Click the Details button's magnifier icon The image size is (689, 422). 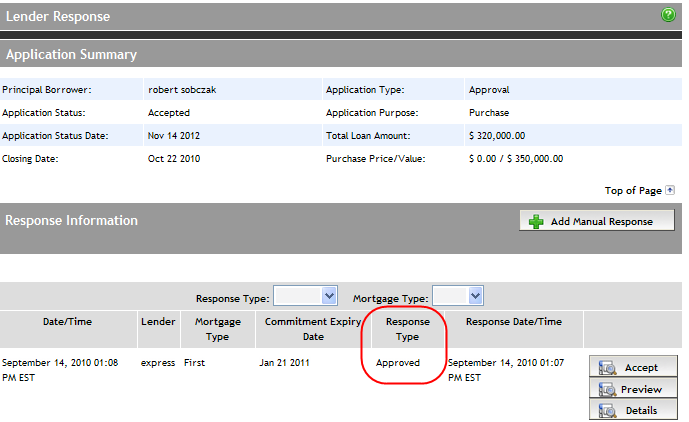tap(607, 411)
